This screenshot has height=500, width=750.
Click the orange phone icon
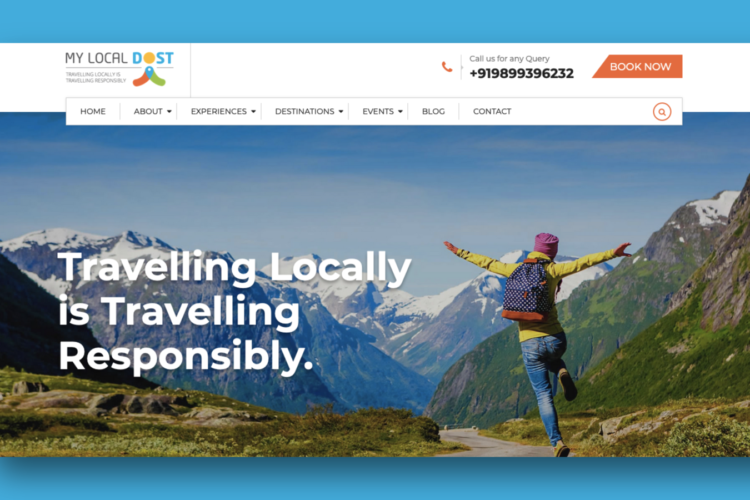click(x=447, y=67)
